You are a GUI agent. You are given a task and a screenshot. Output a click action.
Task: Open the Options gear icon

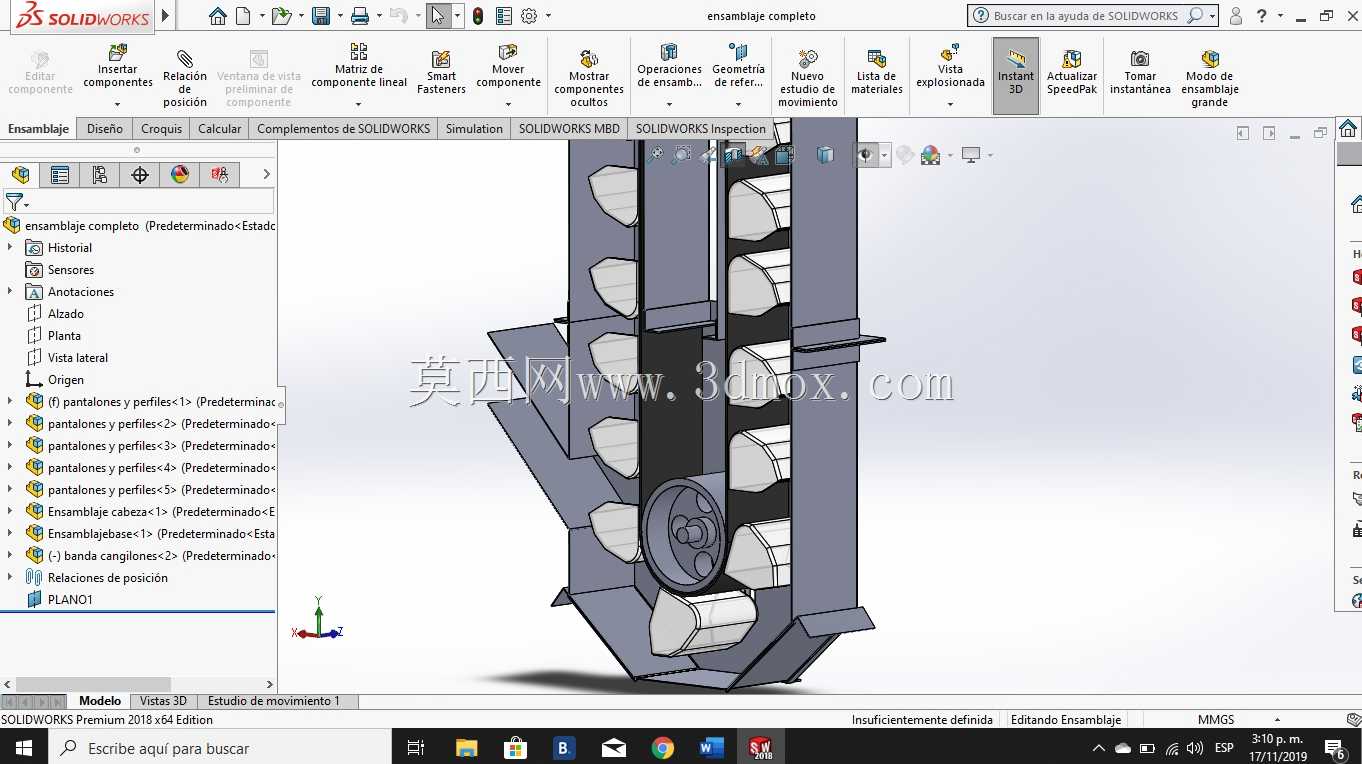point(529,16)
